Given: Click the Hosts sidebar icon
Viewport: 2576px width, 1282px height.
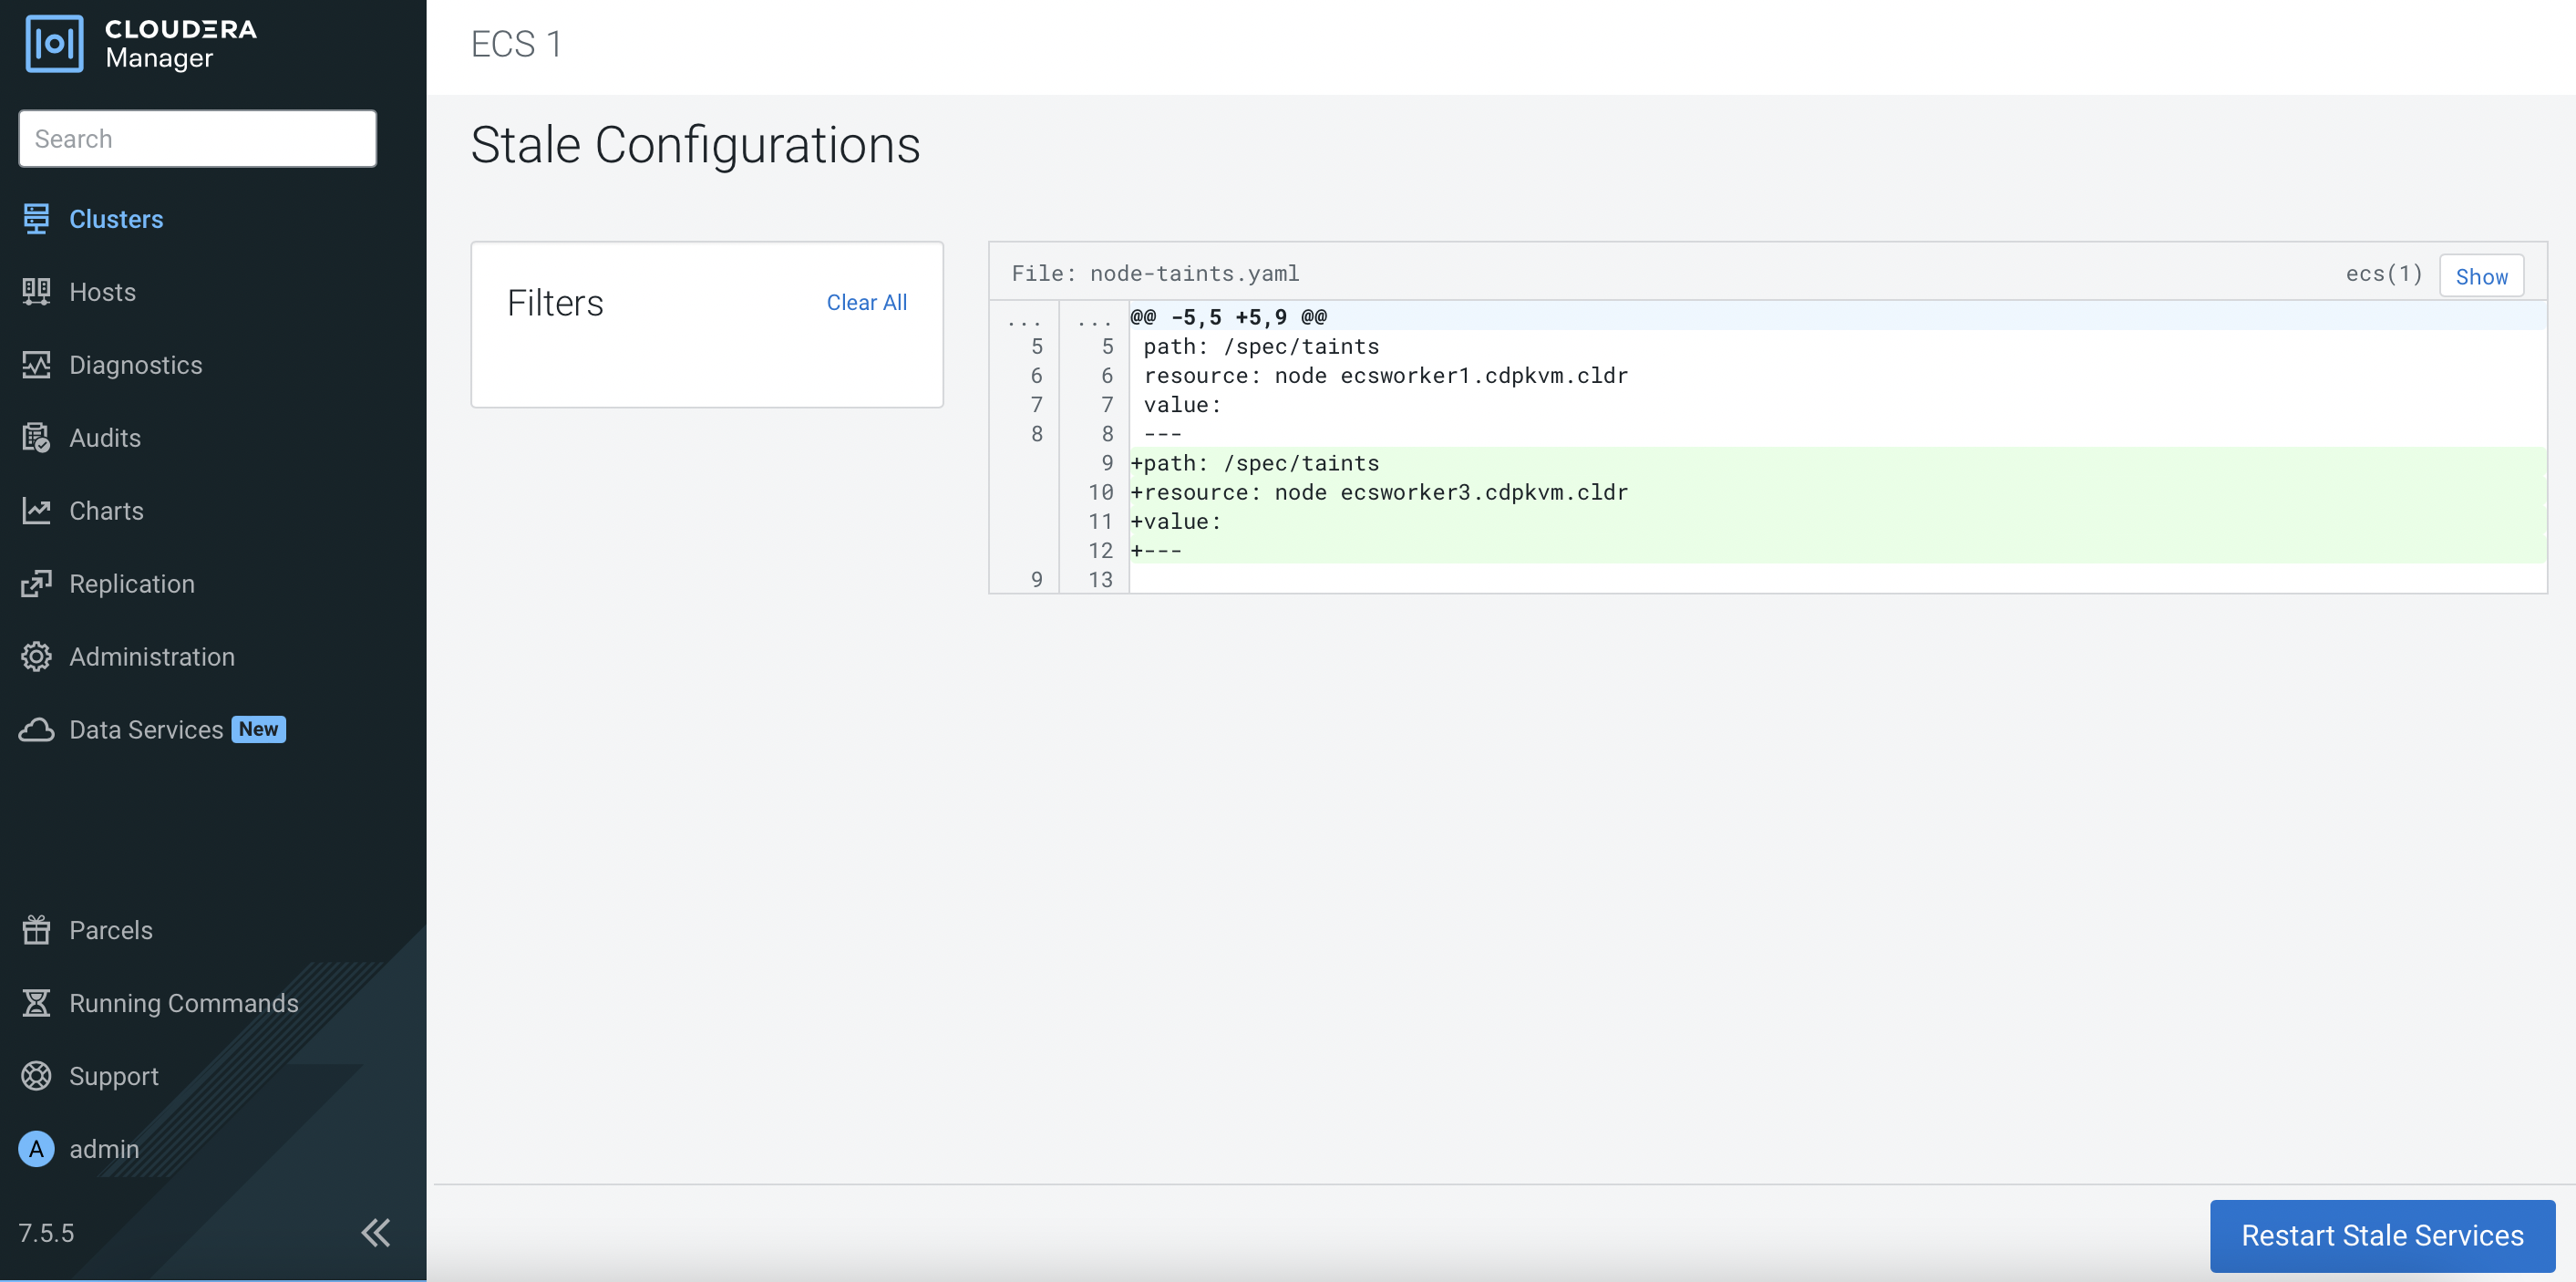Looking at the screenshot, I should (36, 292).
